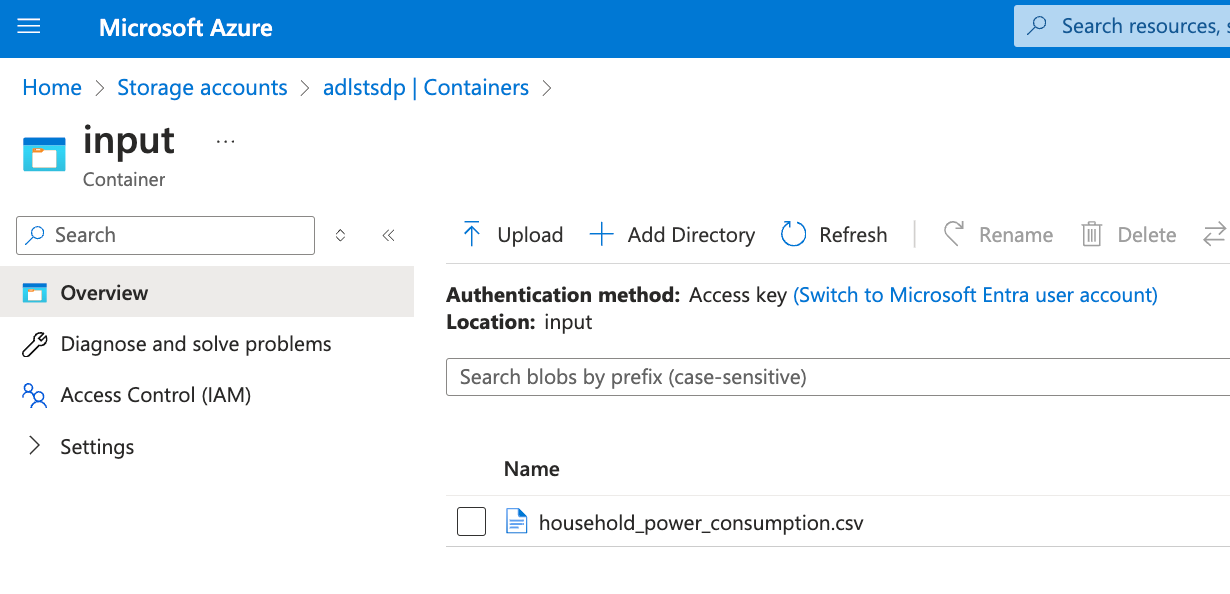Image resolution: width=1230 pixels, height=594 pixels.
Task: Navigate to Home breadcrumb link
Action: coord(52,88)
